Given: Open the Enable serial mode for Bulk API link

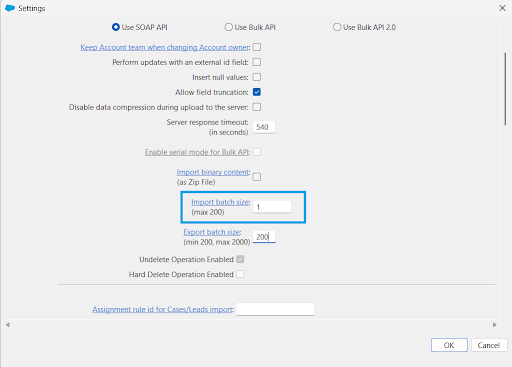Looking at the screenshot, I should (x=197, y=152).
